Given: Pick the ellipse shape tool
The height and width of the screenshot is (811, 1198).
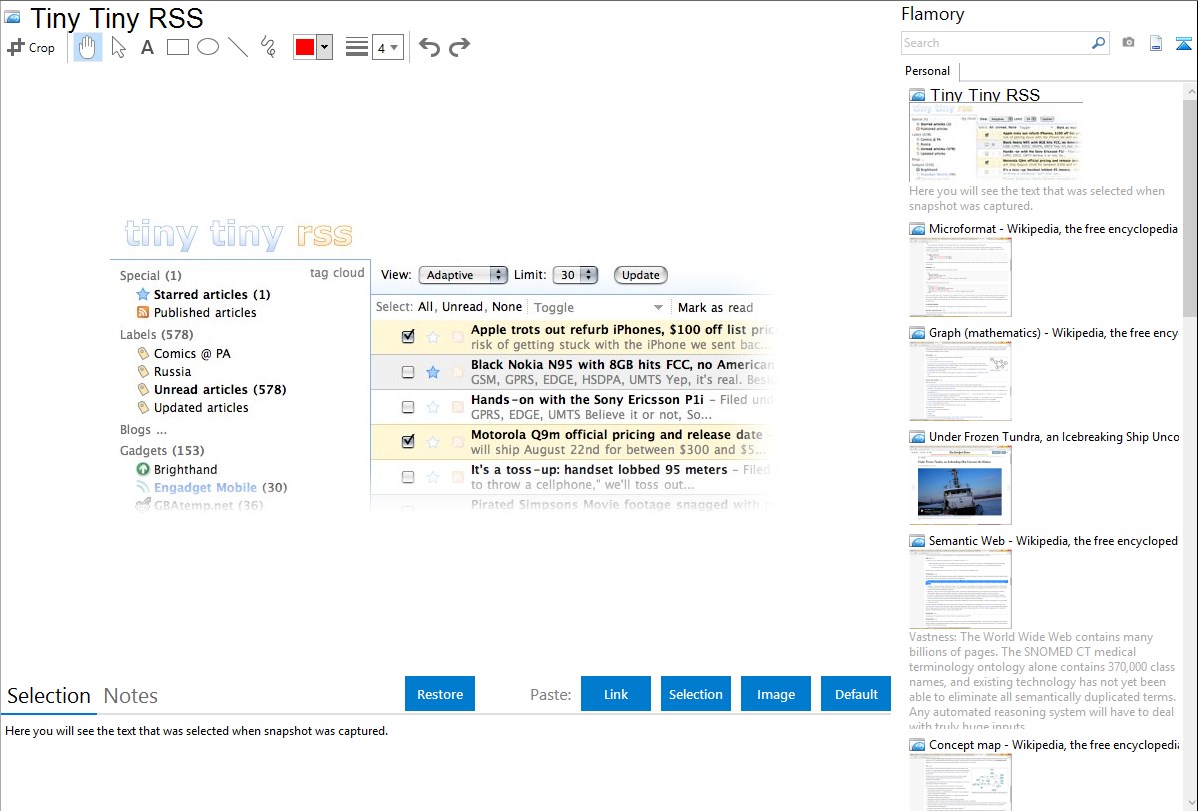Looking at the screenshot, I should [x=208, y=47].
